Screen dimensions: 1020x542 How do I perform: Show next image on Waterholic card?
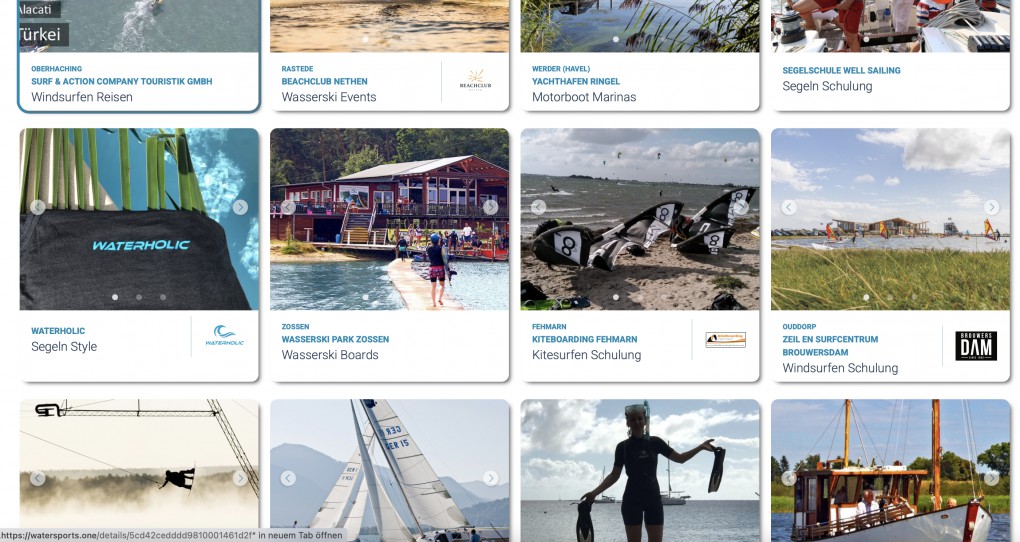click(x=240, y=207)
